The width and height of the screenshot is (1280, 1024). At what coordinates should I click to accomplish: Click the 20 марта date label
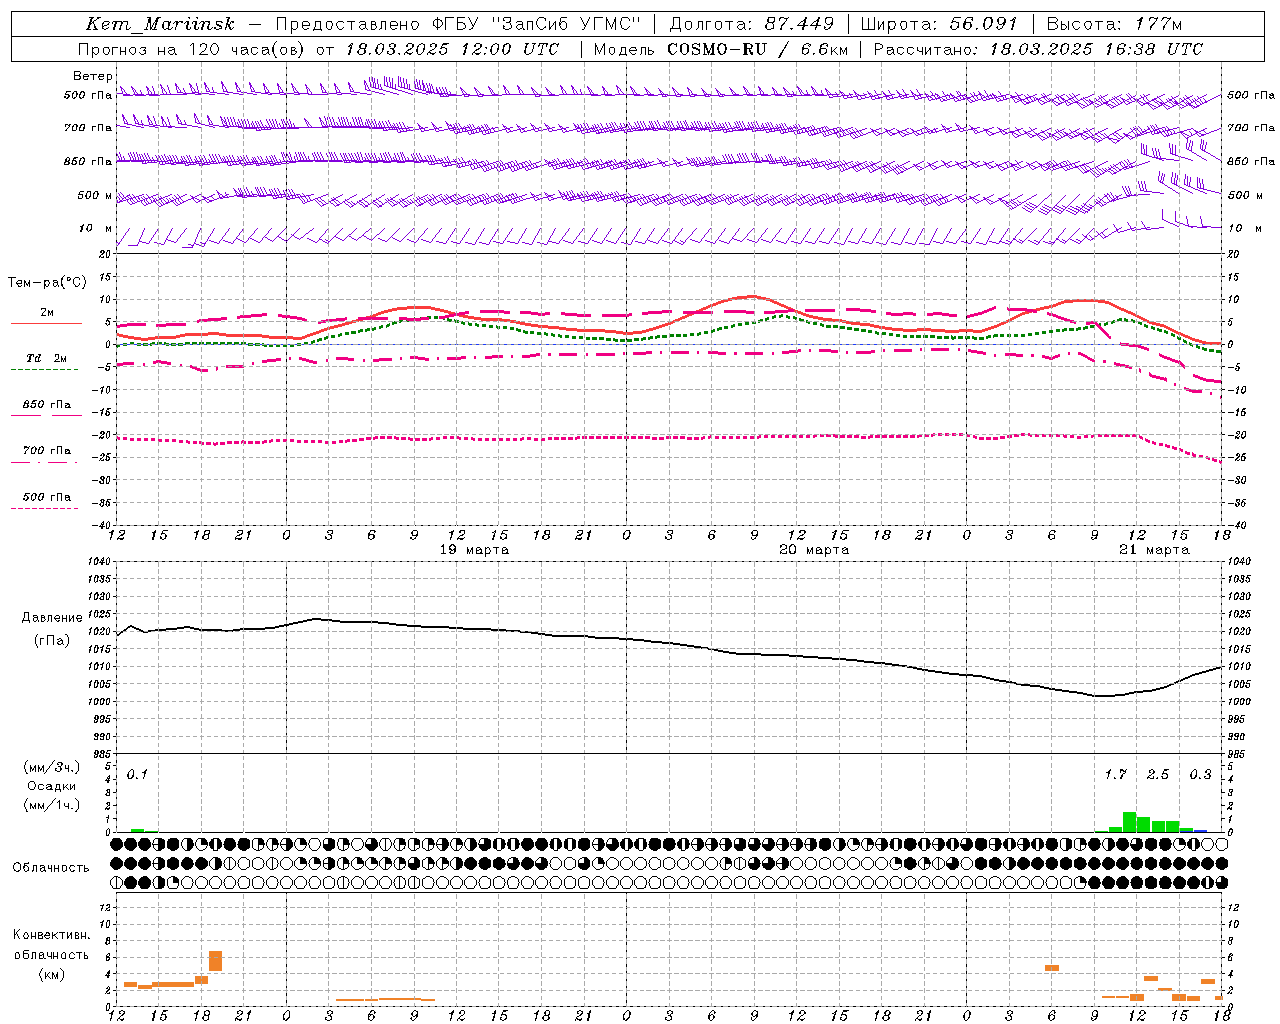814,550
